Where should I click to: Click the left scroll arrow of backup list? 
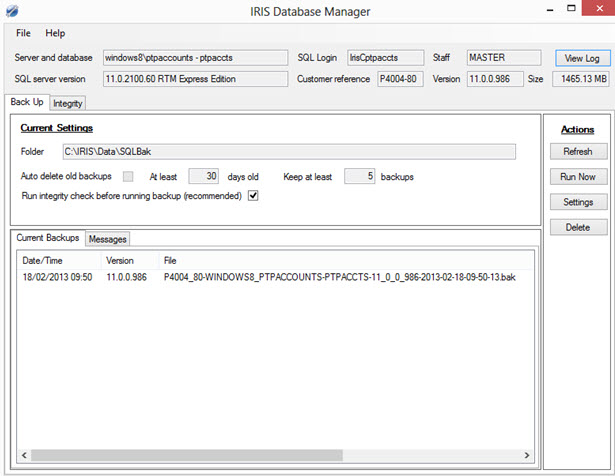click(x=24, y=455)
